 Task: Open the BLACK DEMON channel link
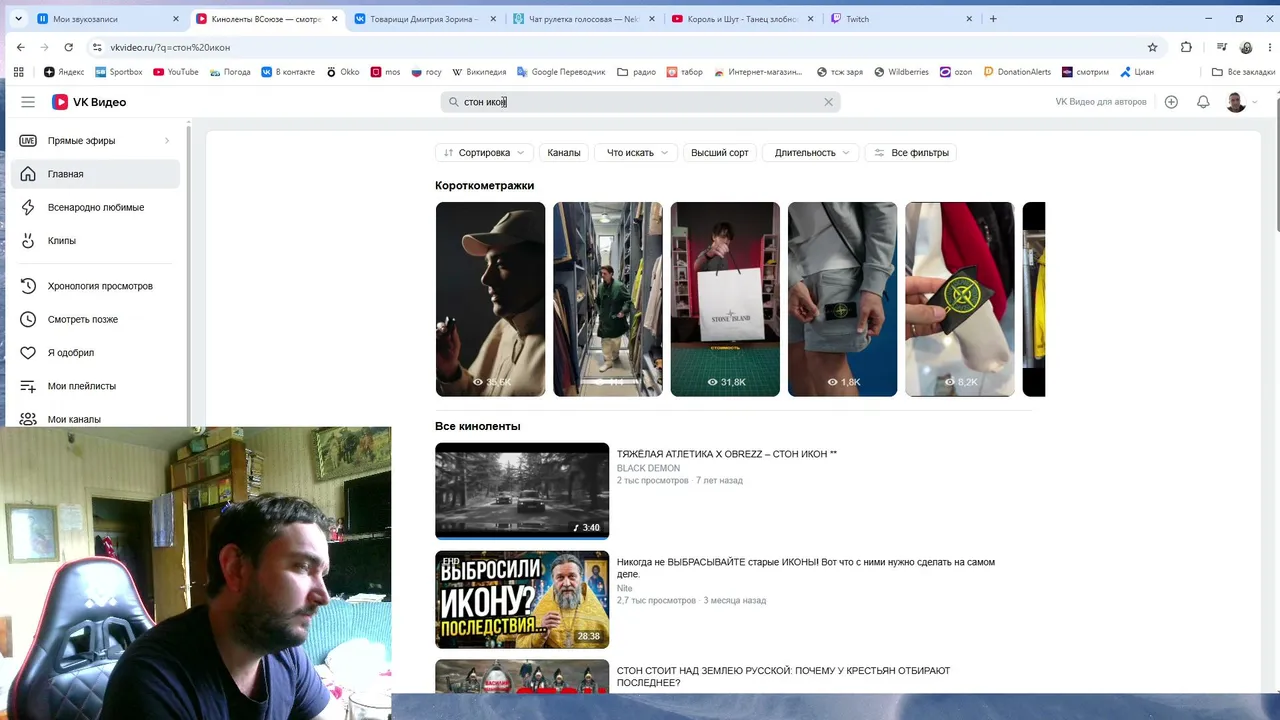[x=648, y=468]
